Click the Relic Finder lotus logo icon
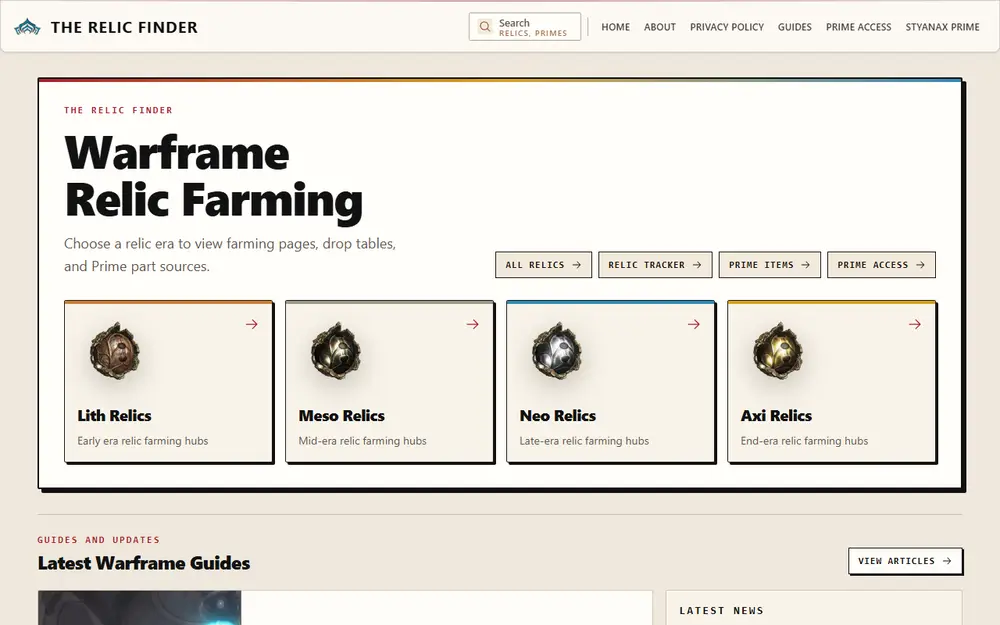This screenshot has width=1000, height=625. click(27, 27)
